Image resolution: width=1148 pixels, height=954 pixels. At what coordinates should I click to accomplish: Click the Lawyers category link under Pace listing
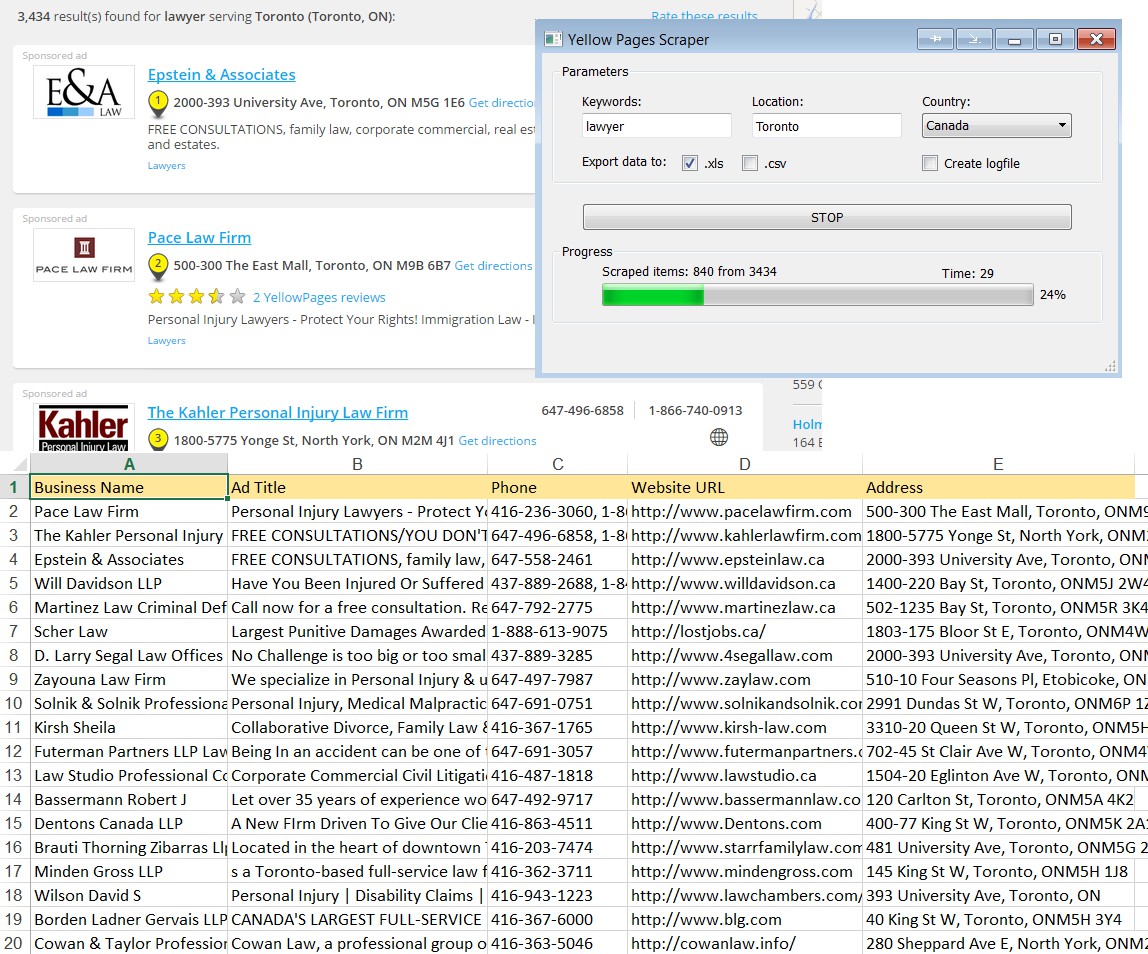(x=166, y=340)
